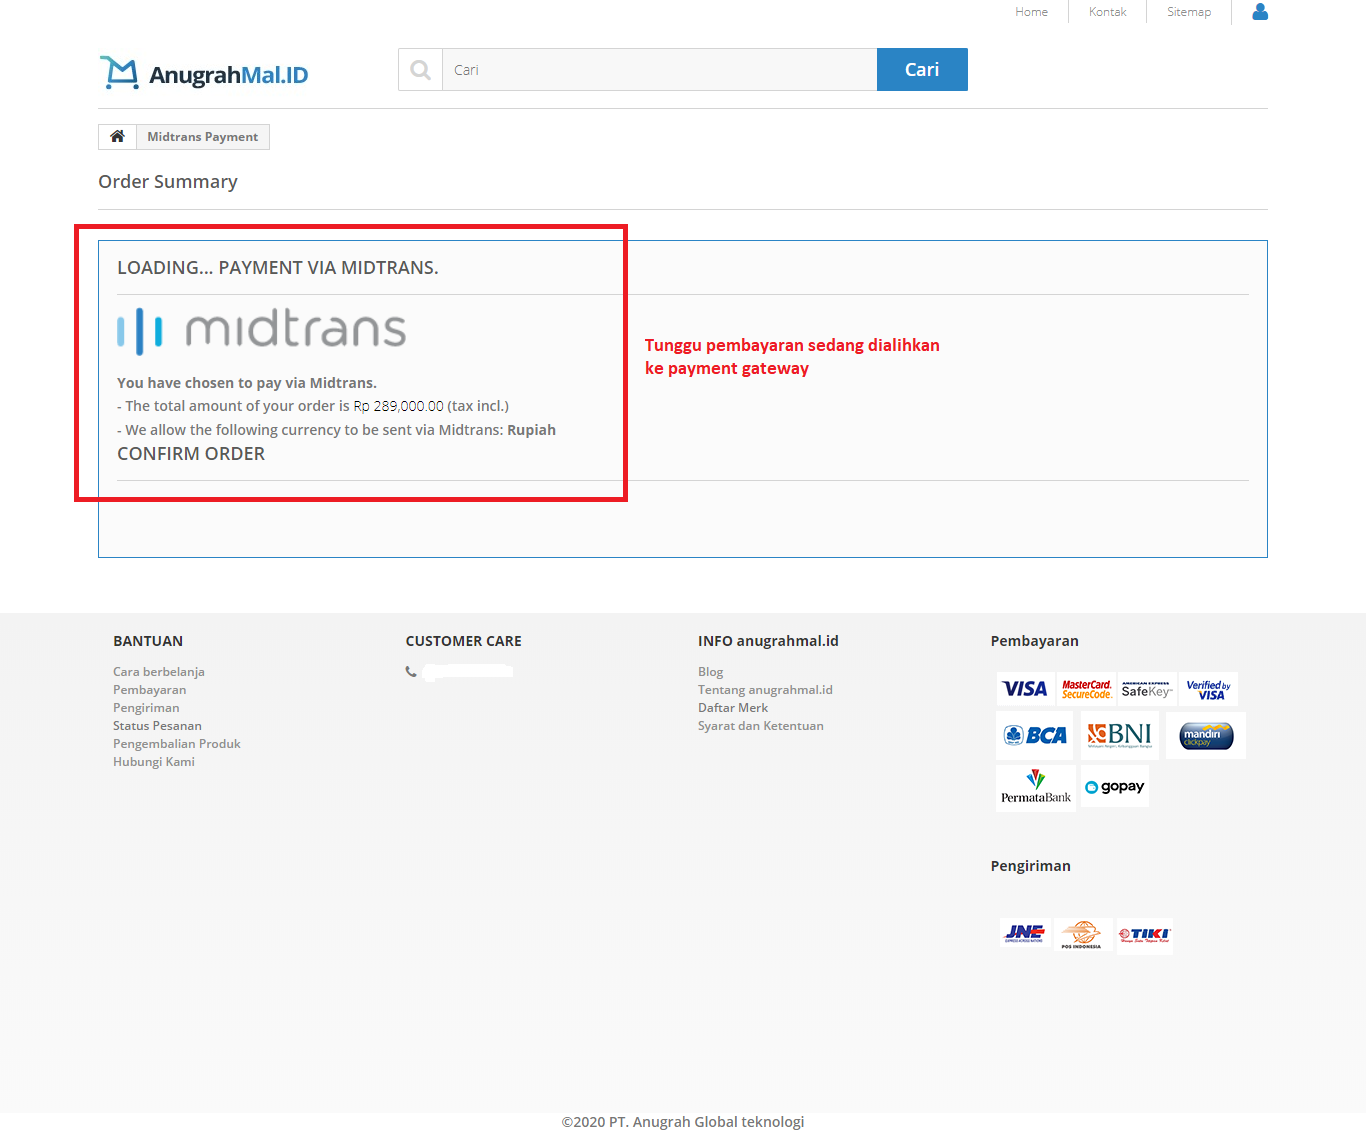
Task: Select the TIKI courier logo
Action: (x=1144, y=935)
